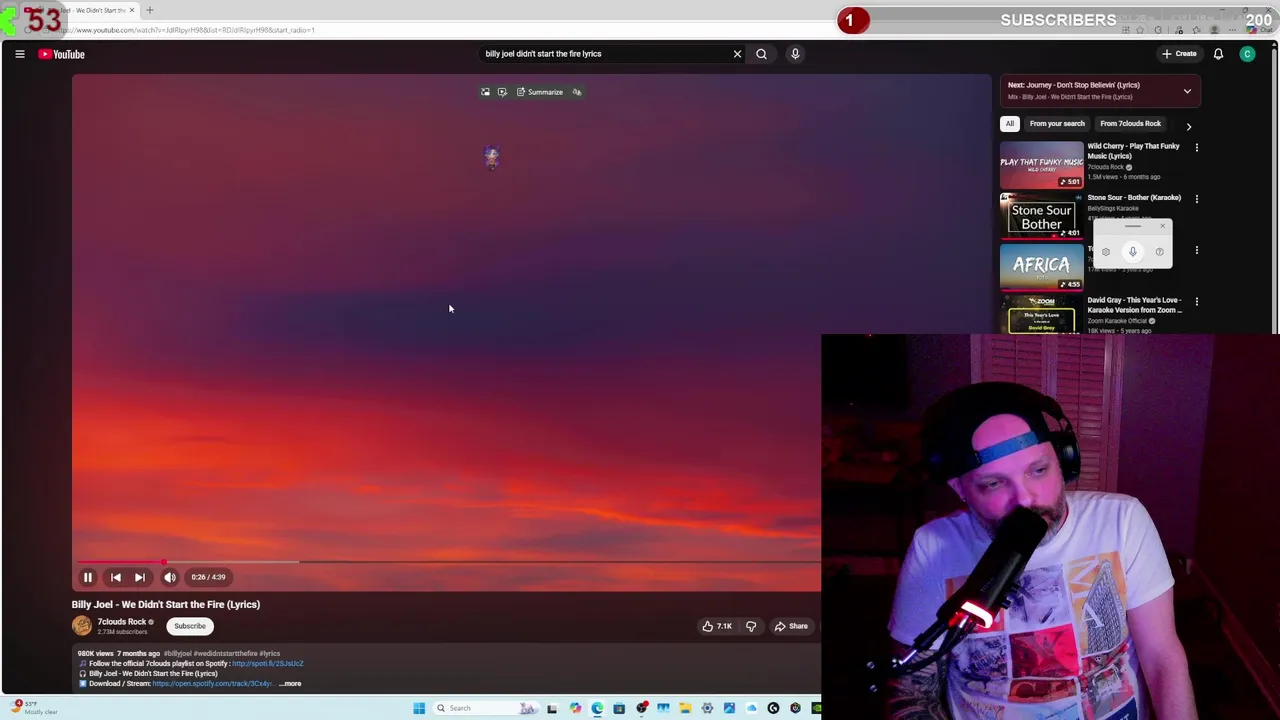This screenshot has width=1280, height=720.
Task: Click the #billyjoel hashtag
Action: 177,654
